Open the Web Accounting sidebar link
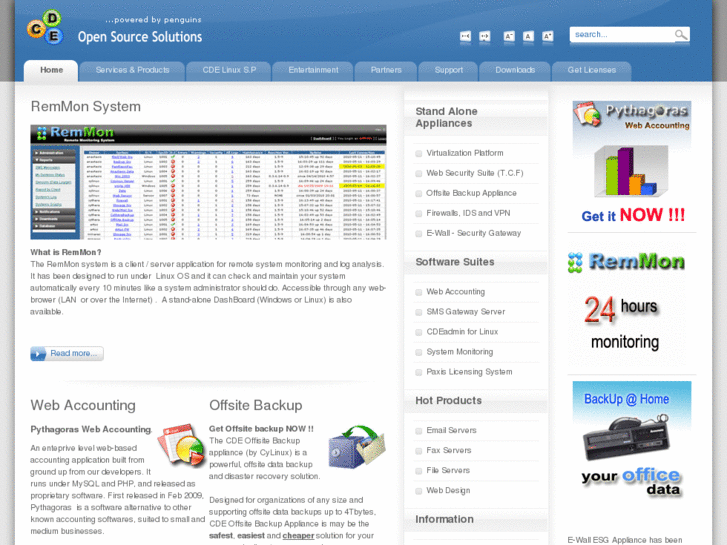 (455, 292)
